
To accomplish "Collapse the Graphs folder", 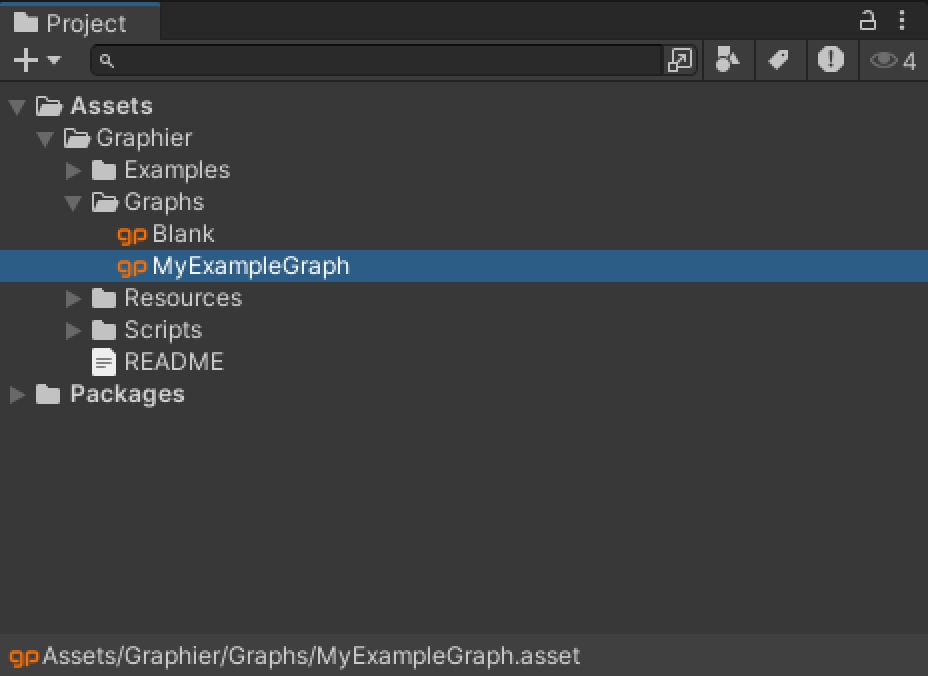I will (73, 202).
